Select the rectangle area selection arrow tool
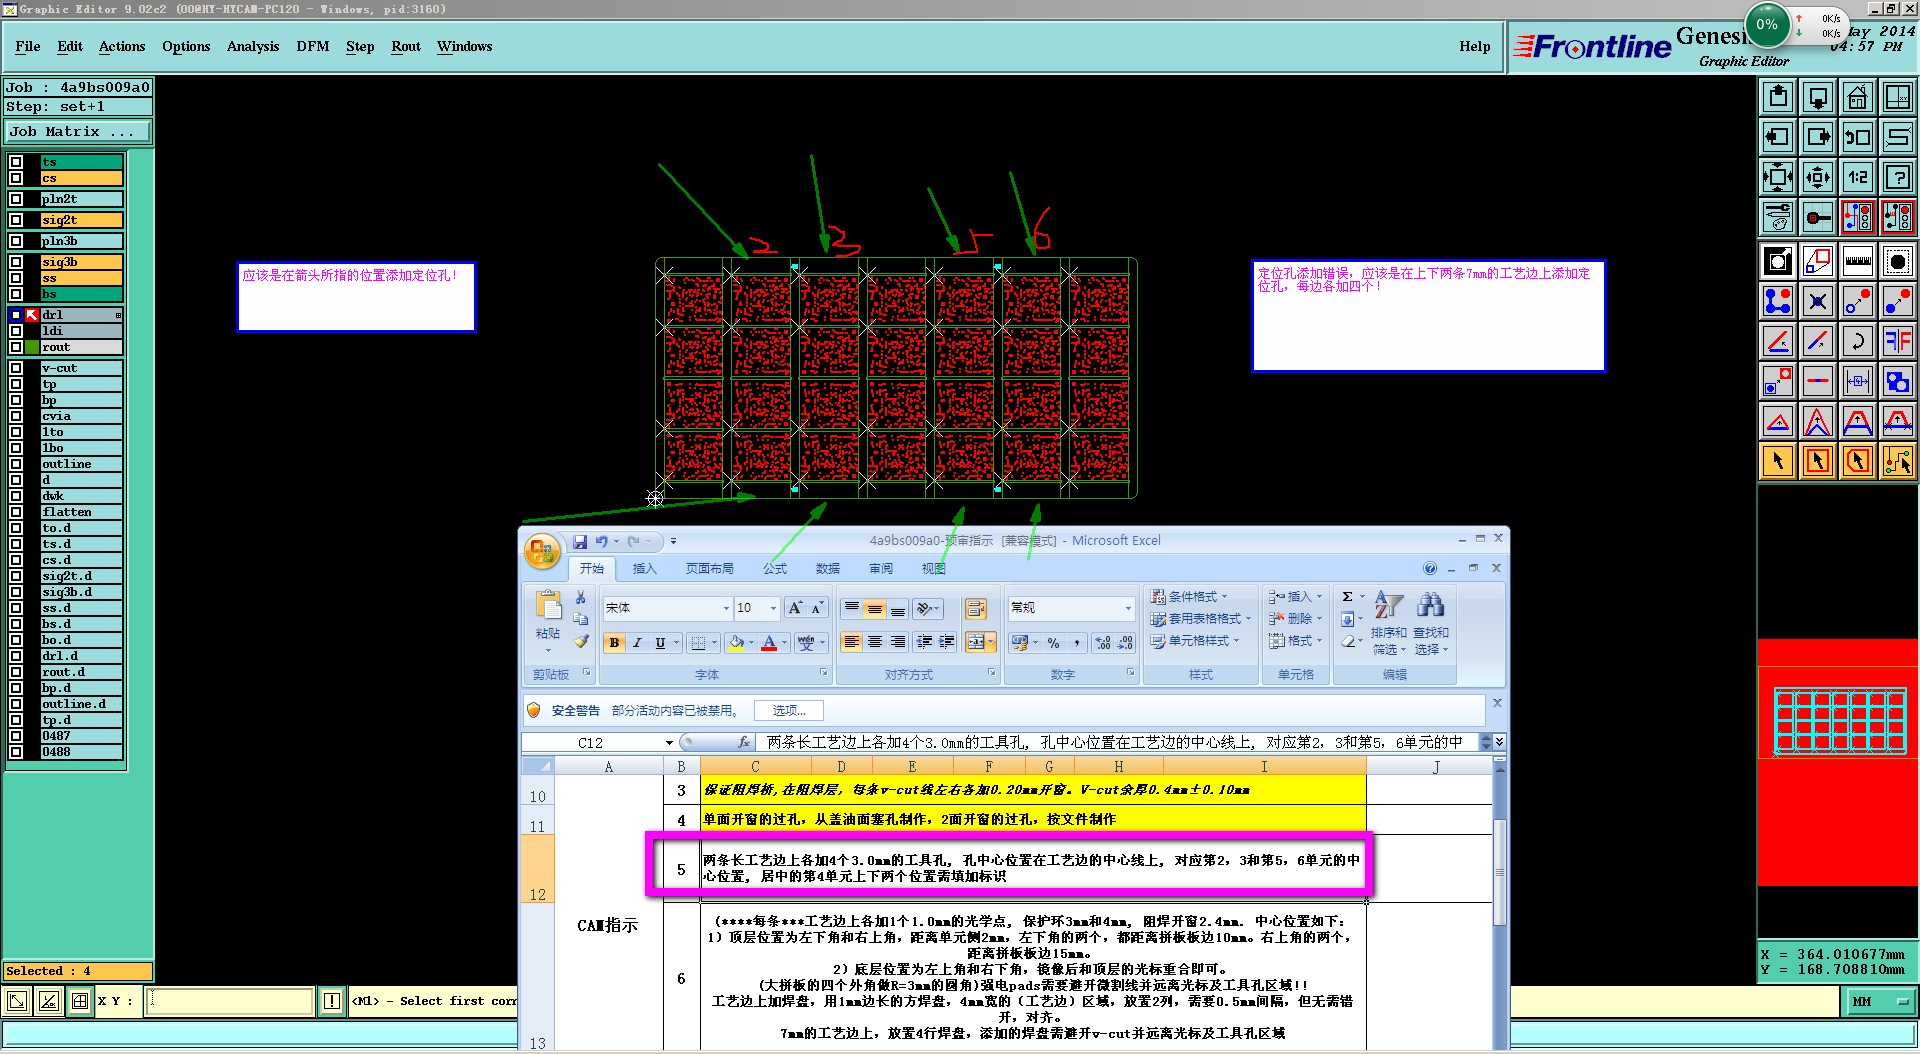The image size is (1920, 1054). pos(1818,461)
